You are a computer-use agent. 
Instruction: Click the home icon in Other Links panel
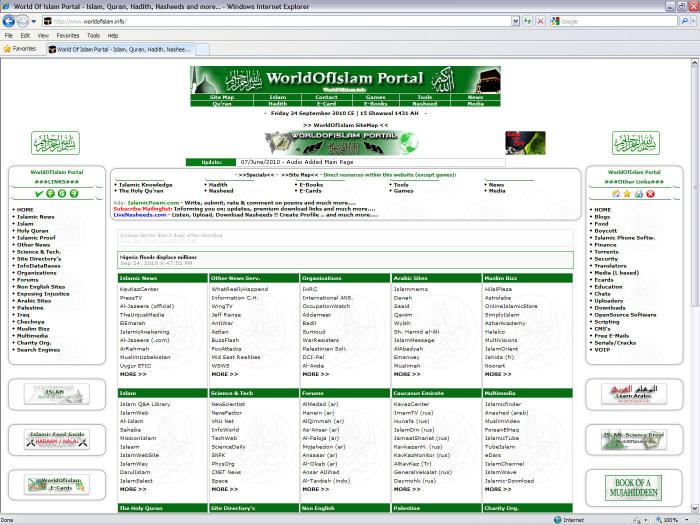pos(616,194)
